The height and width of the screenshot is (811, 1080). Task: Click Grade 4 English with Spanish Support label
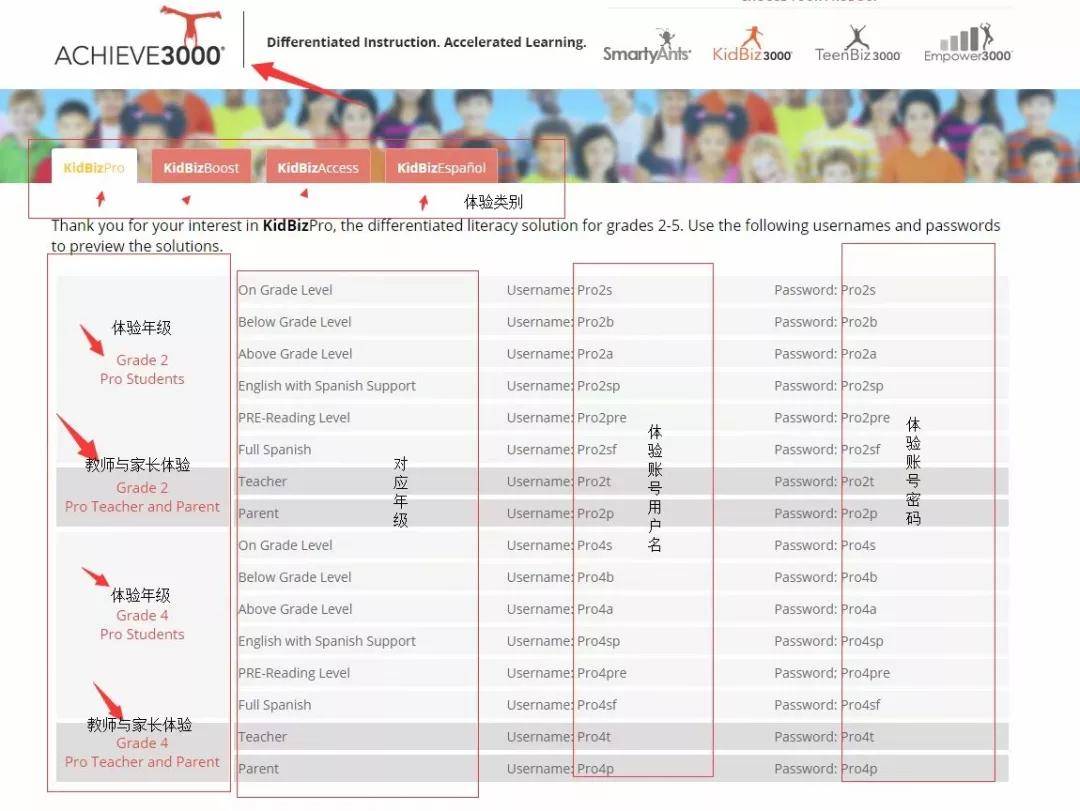click(326, 641)
